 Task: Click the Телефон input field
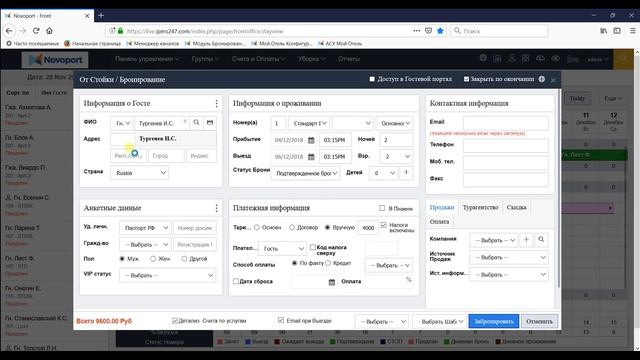click(x=506, y=145)
